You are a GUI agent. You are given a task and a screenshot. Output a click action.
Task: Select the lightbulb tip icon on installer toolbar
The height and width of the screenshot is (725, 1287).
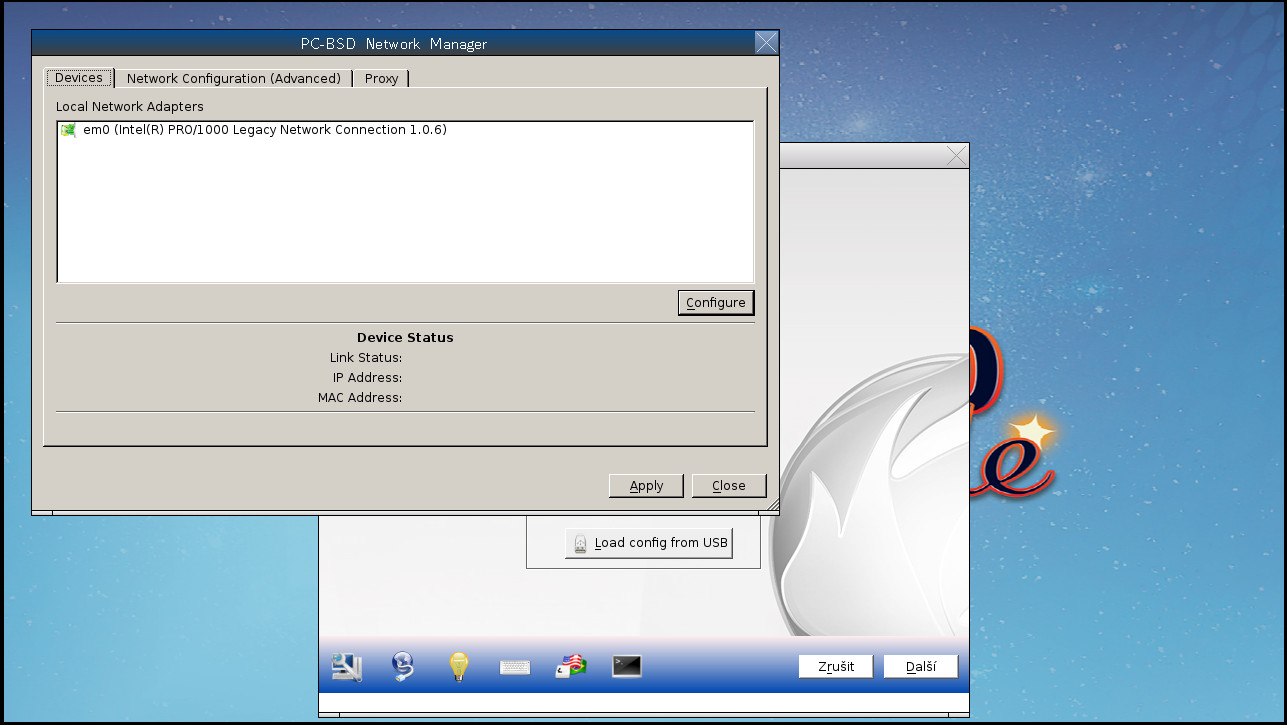click(458, 666)
